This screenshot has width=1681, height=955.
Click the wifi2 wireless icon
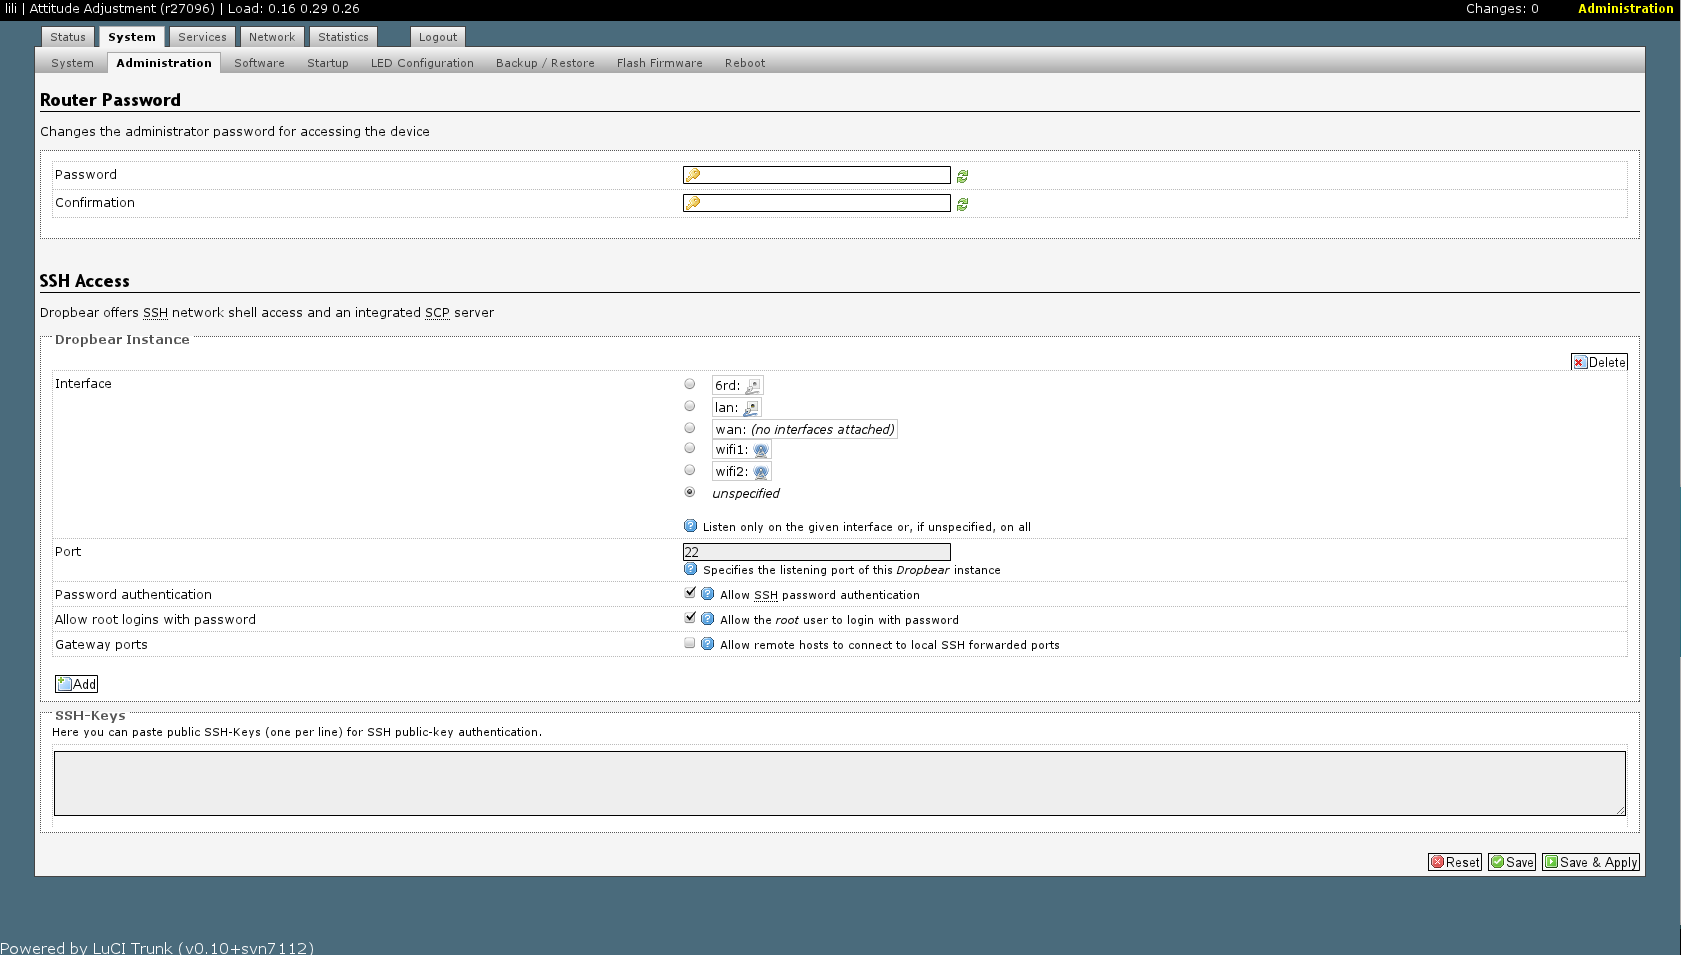pyautogui.click(x=761, y=472)
